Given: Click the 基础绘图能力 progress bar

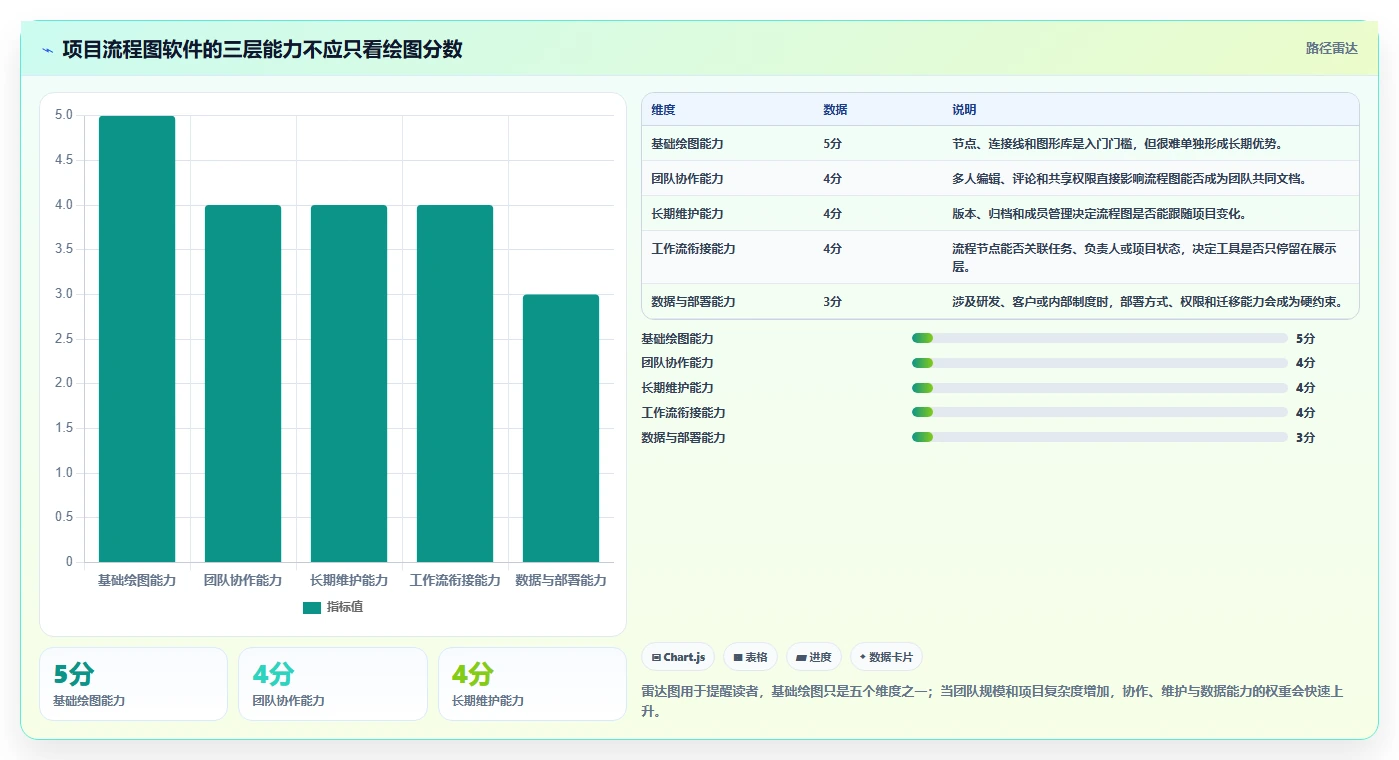Looking at the screenshot, I should pos(1100,338).
